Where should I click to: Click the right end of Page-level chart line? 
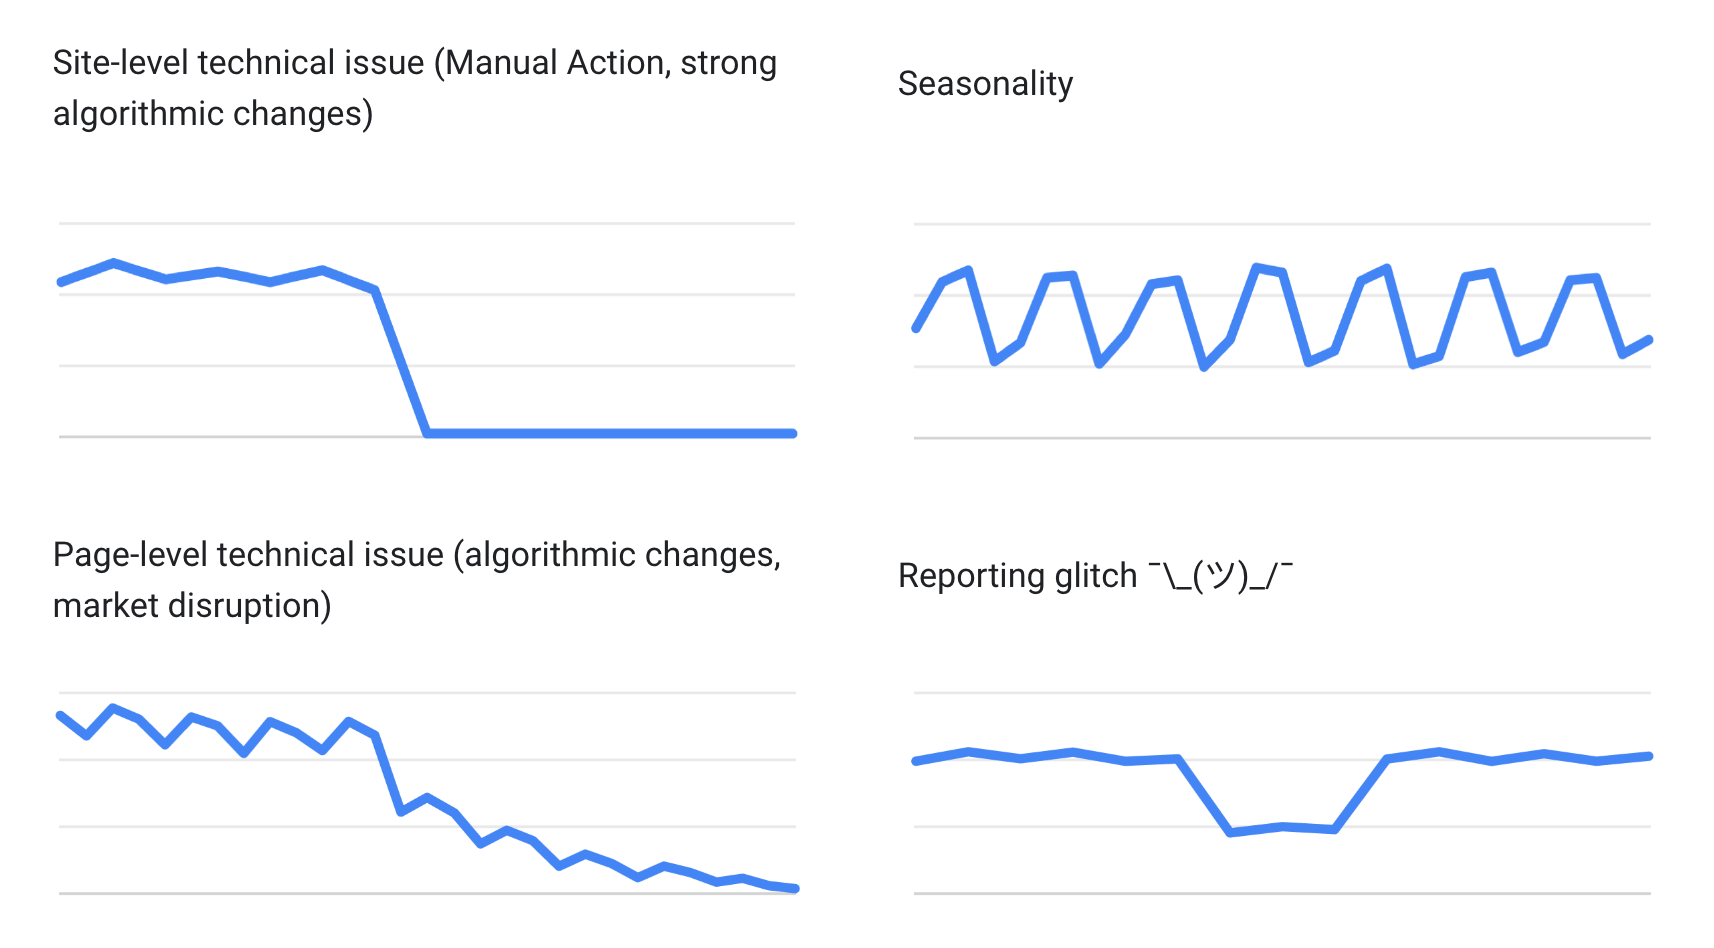tap(795, 888)
